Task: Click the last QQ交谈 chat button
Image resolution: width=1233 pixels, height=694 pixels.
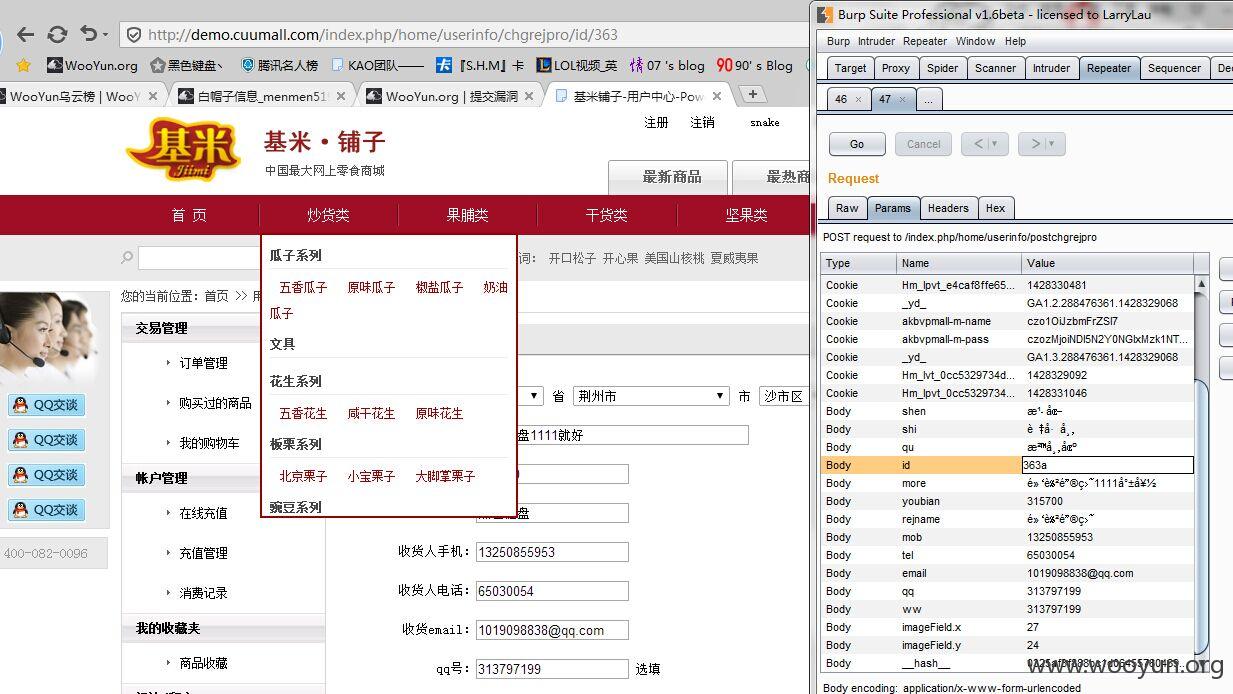Action: (x=46, y=510)
